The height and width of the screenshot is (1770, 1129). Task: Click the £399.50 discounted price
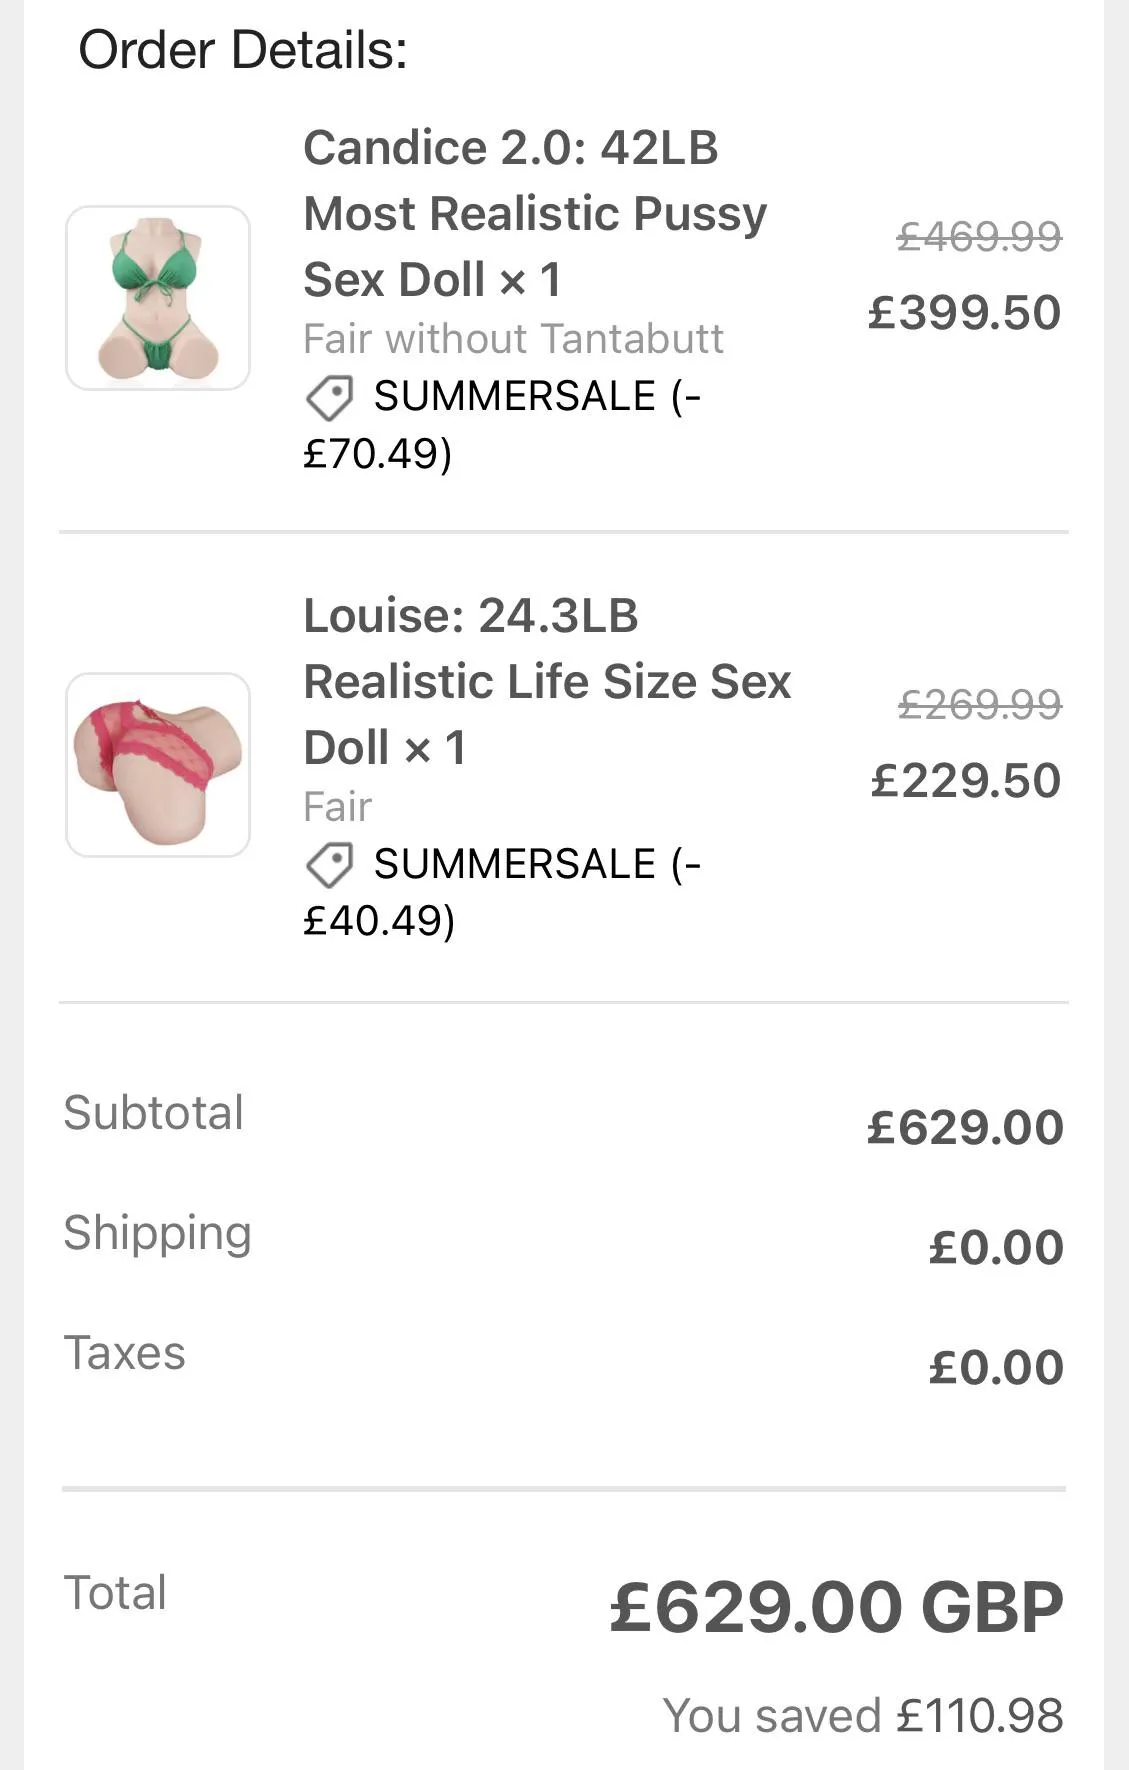click(964, 312)
